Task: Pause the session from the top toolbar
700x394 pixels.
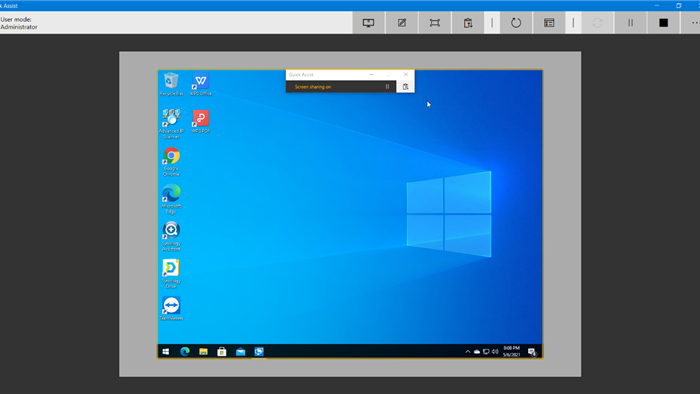Action: pos(630,23)
